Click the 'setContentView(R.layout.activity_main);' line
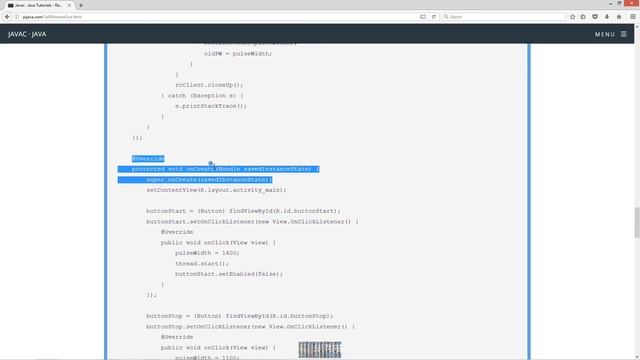The height and width of the screenshot is (360, 640). coord(216,190)
